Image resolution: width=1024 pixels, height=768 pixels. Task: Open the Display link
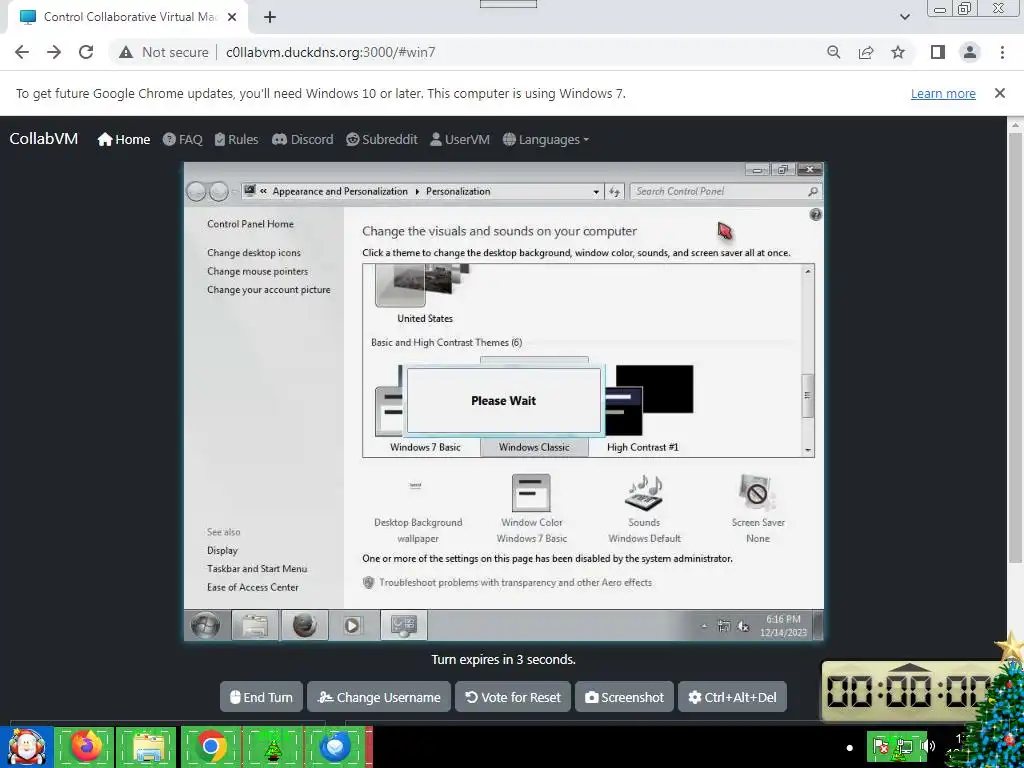[222, 551]
